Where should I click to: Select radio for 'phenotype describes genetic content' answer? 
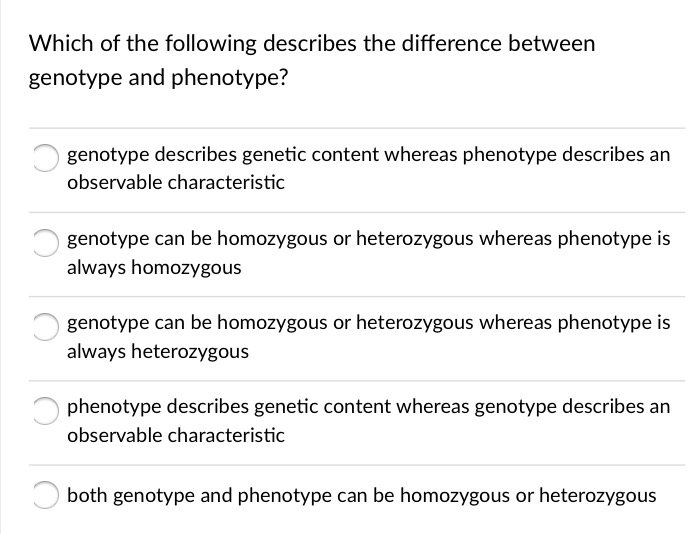tap(43, 408)
